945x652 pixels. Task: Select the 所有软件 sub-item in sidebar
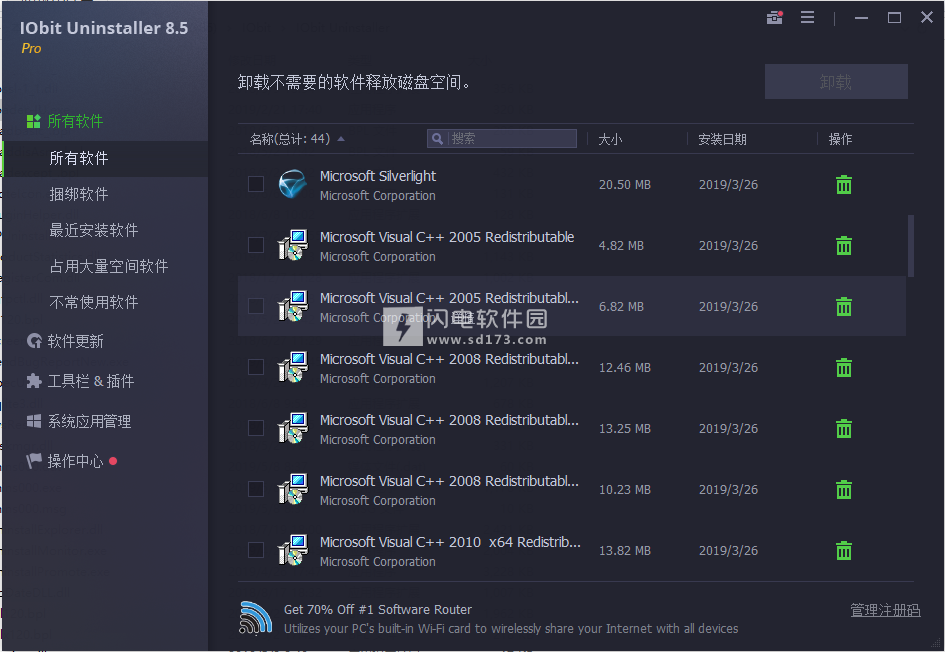105,158
